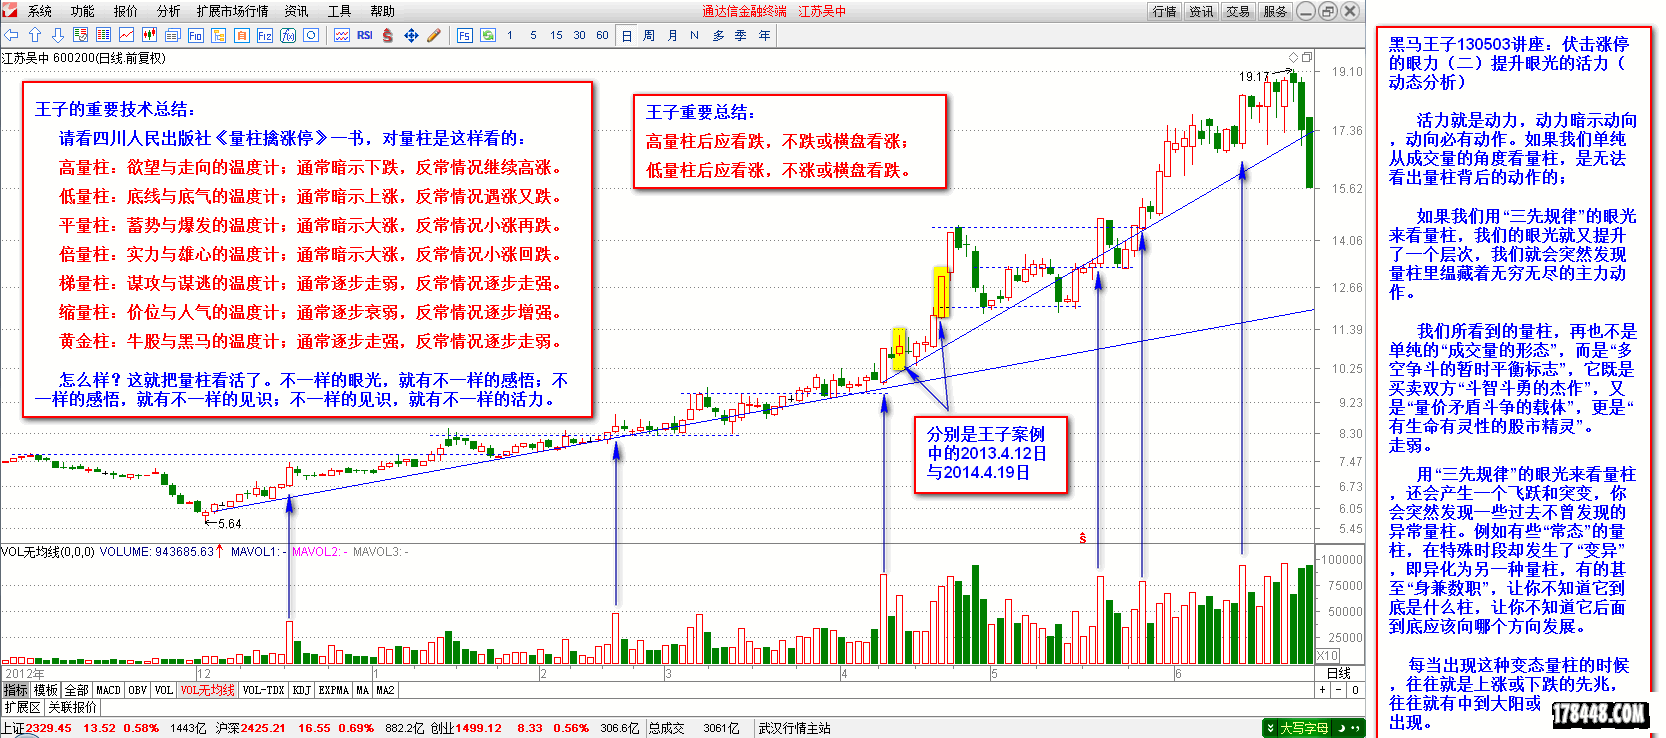The height and width of the screenshot is (738, 1666).
Task: Click the 武汉行情主站 status entry
Action: (794, 728)
